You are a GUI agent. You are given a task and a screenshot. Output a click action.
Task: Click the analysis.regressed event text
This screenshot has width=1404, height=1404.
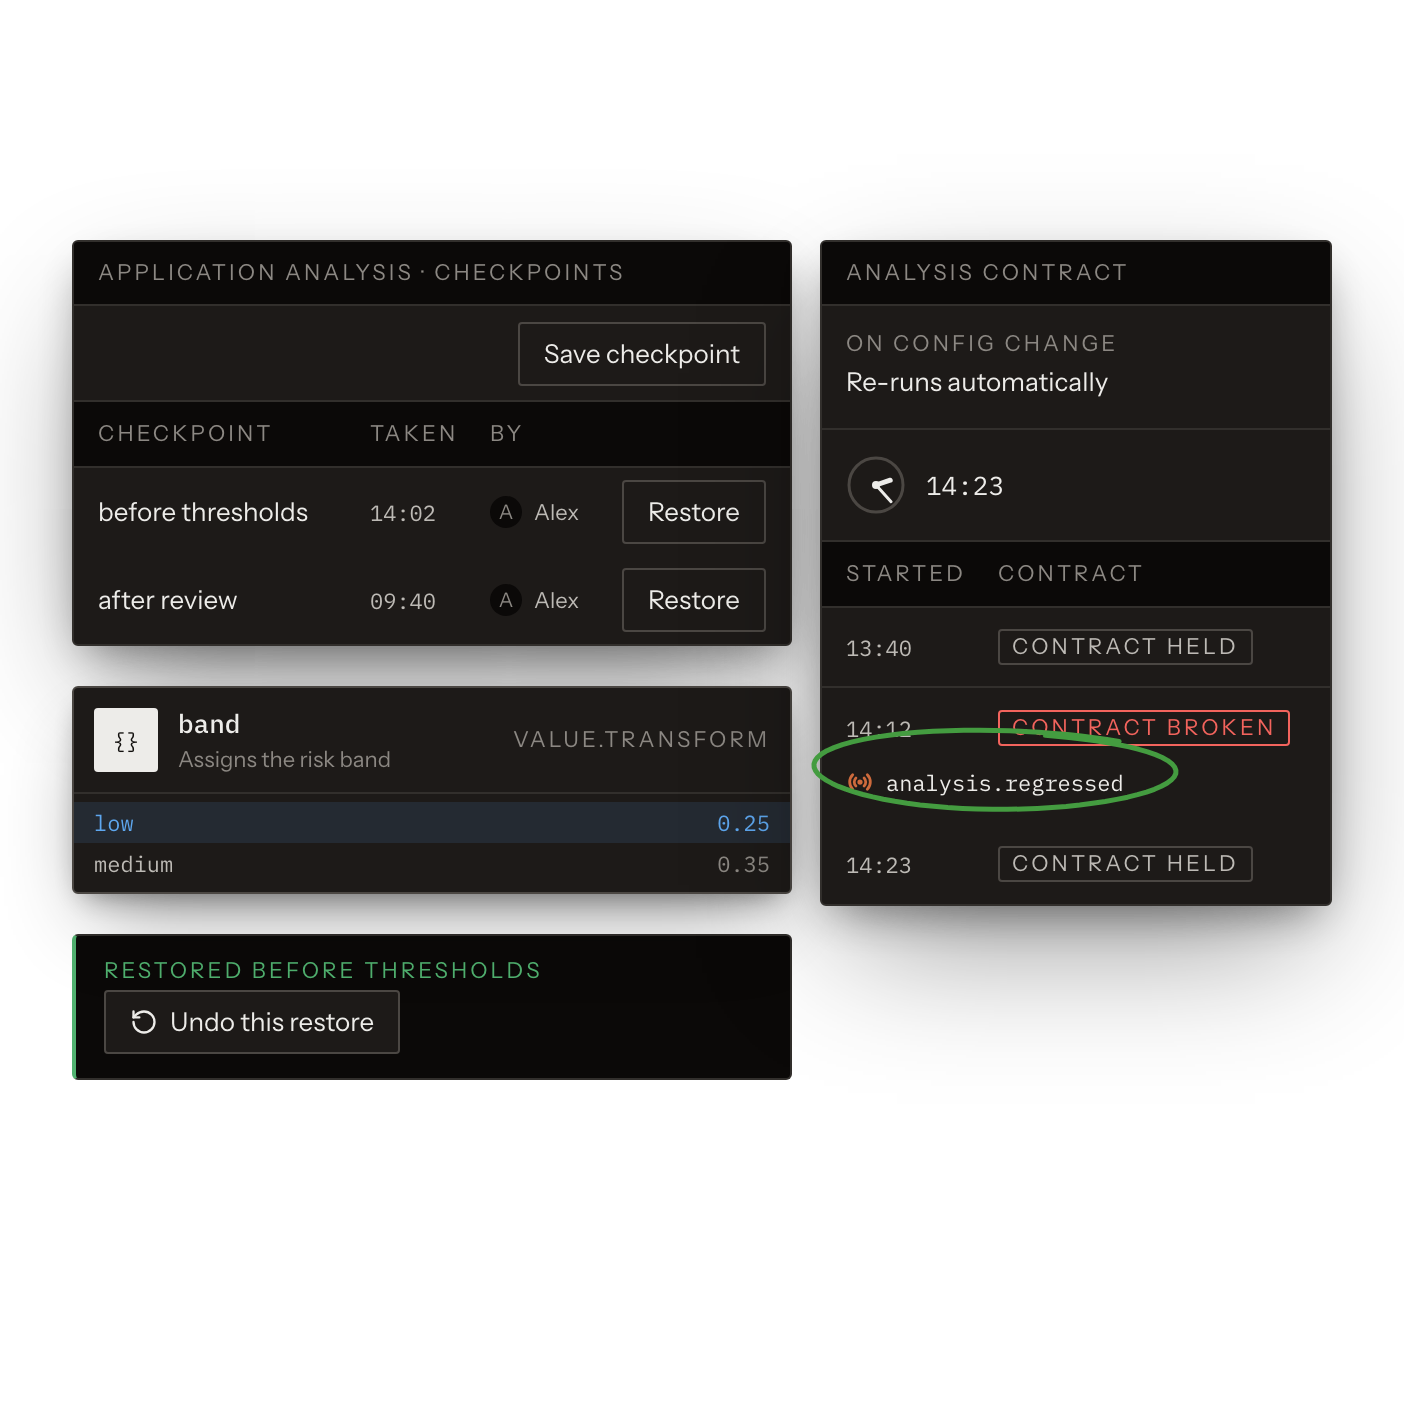(x=1005, y=783)
